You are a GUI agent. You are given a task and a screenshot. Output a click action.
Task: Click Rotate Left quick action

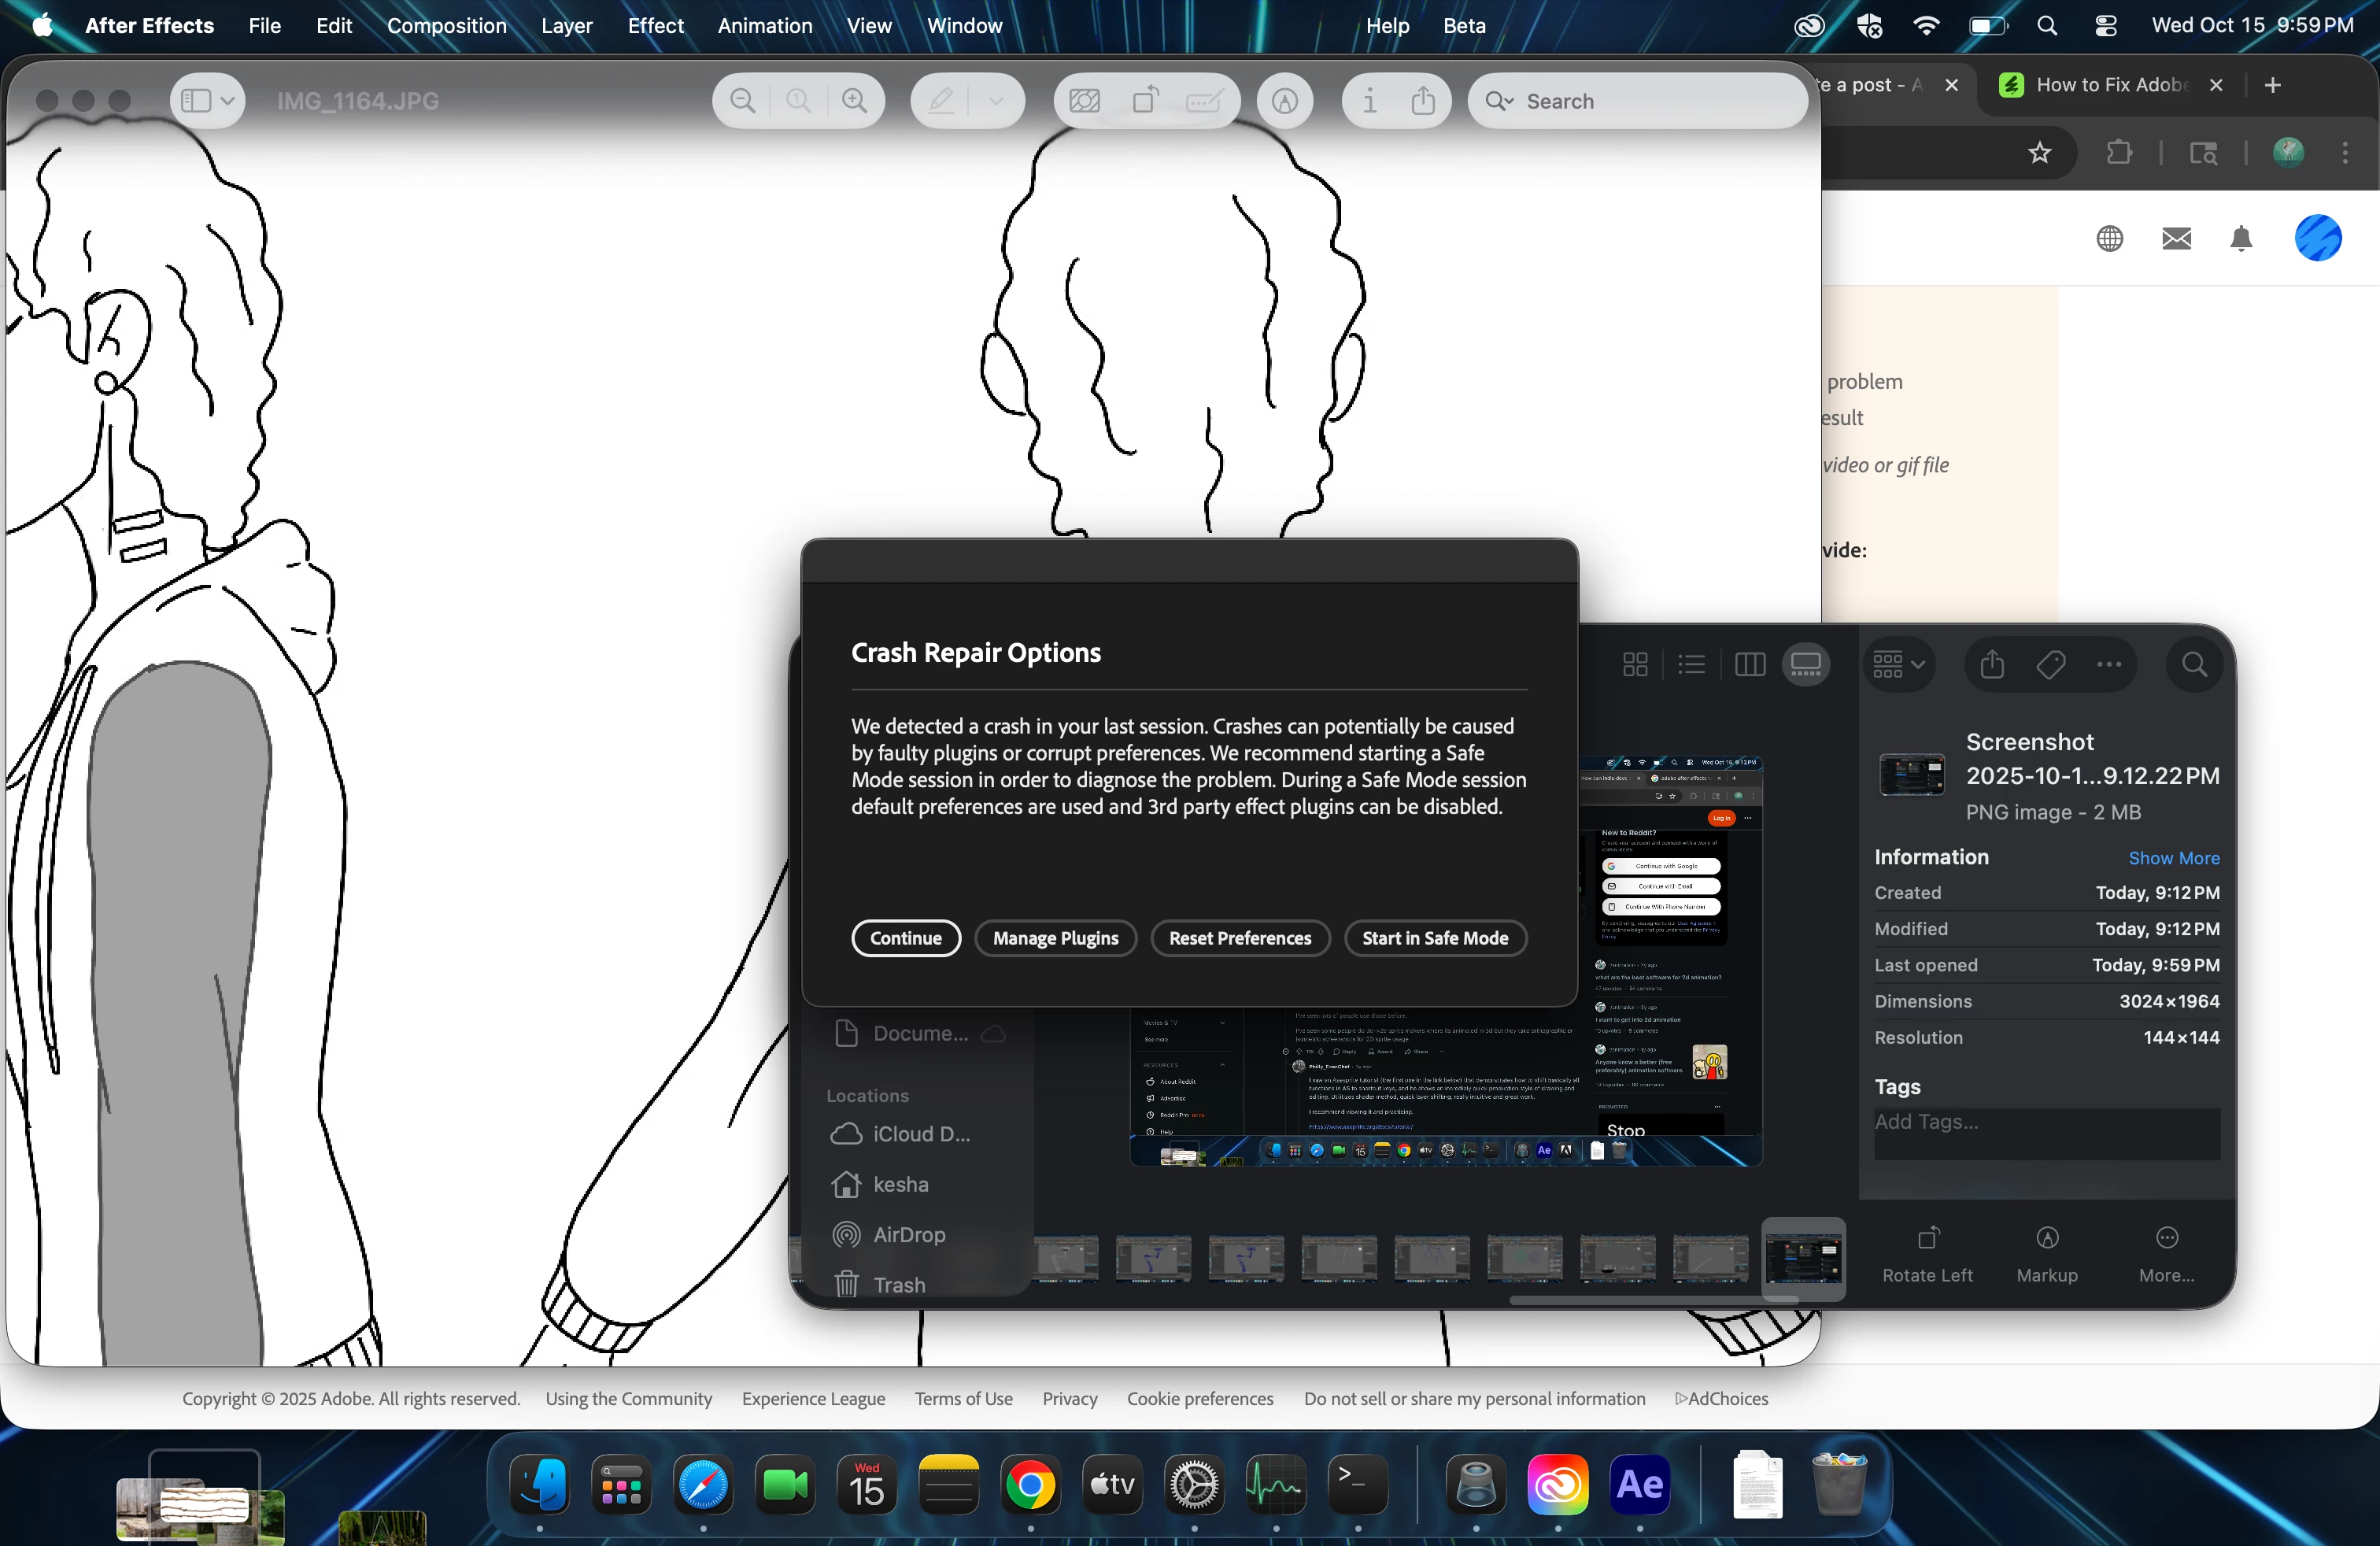(x=1927, y=1253)
